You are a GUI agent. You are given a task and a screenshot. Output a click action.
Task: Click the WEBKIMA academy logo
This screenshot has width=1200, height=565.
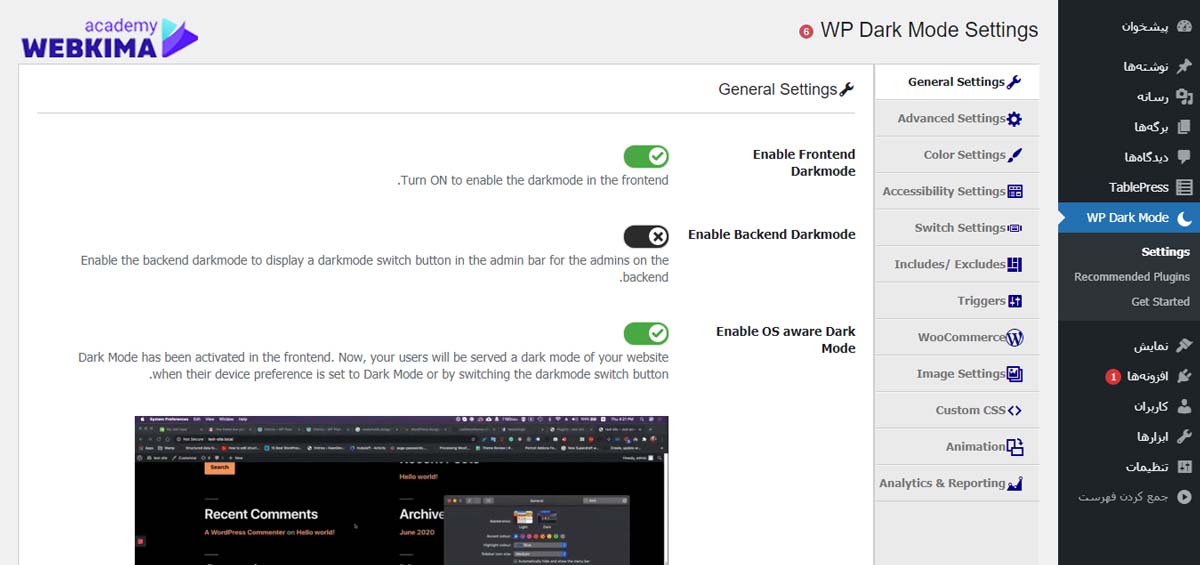click(x=109, y=38)
